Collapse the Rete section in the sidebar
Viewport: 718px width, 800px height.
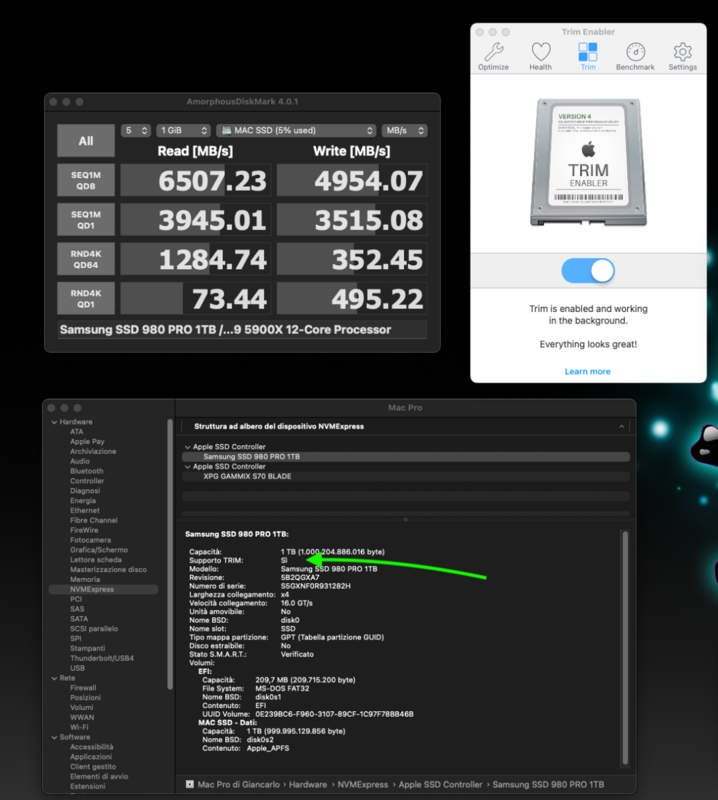point(54,678)
